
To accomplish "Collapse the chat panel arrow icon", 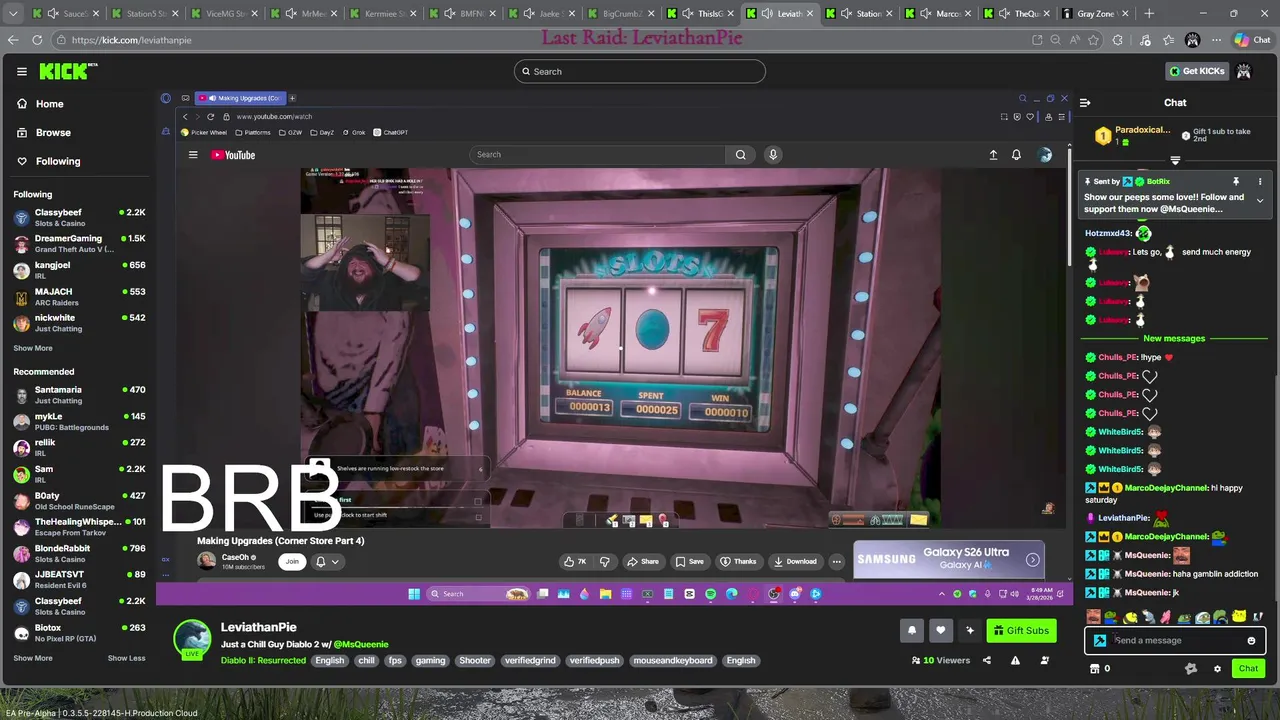I will (1085, 102).
